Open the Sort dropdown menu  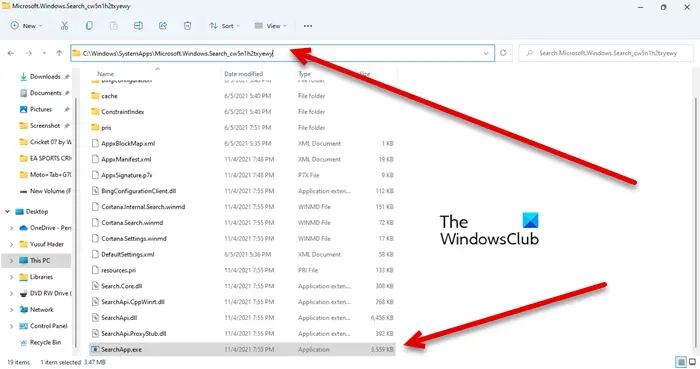click(225, 26)
